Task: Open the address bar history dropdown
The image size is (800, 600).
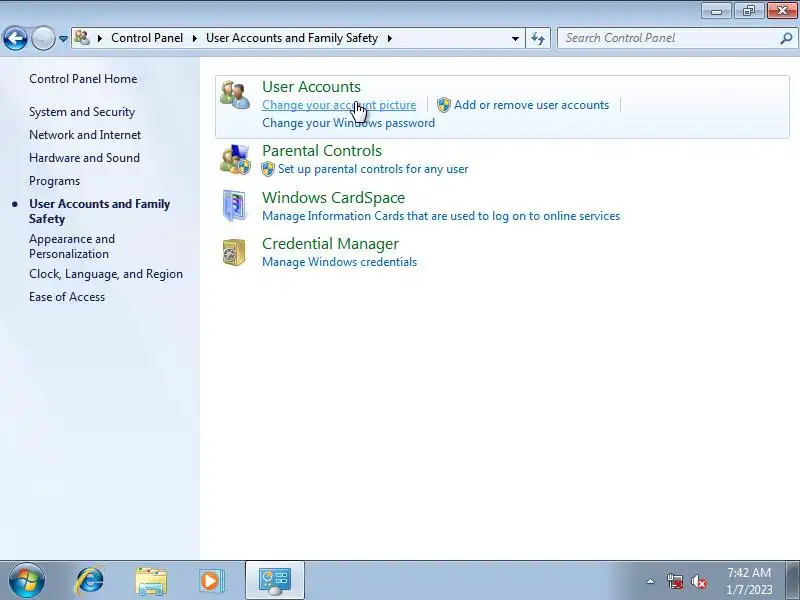Action: (x=515, y=38)
